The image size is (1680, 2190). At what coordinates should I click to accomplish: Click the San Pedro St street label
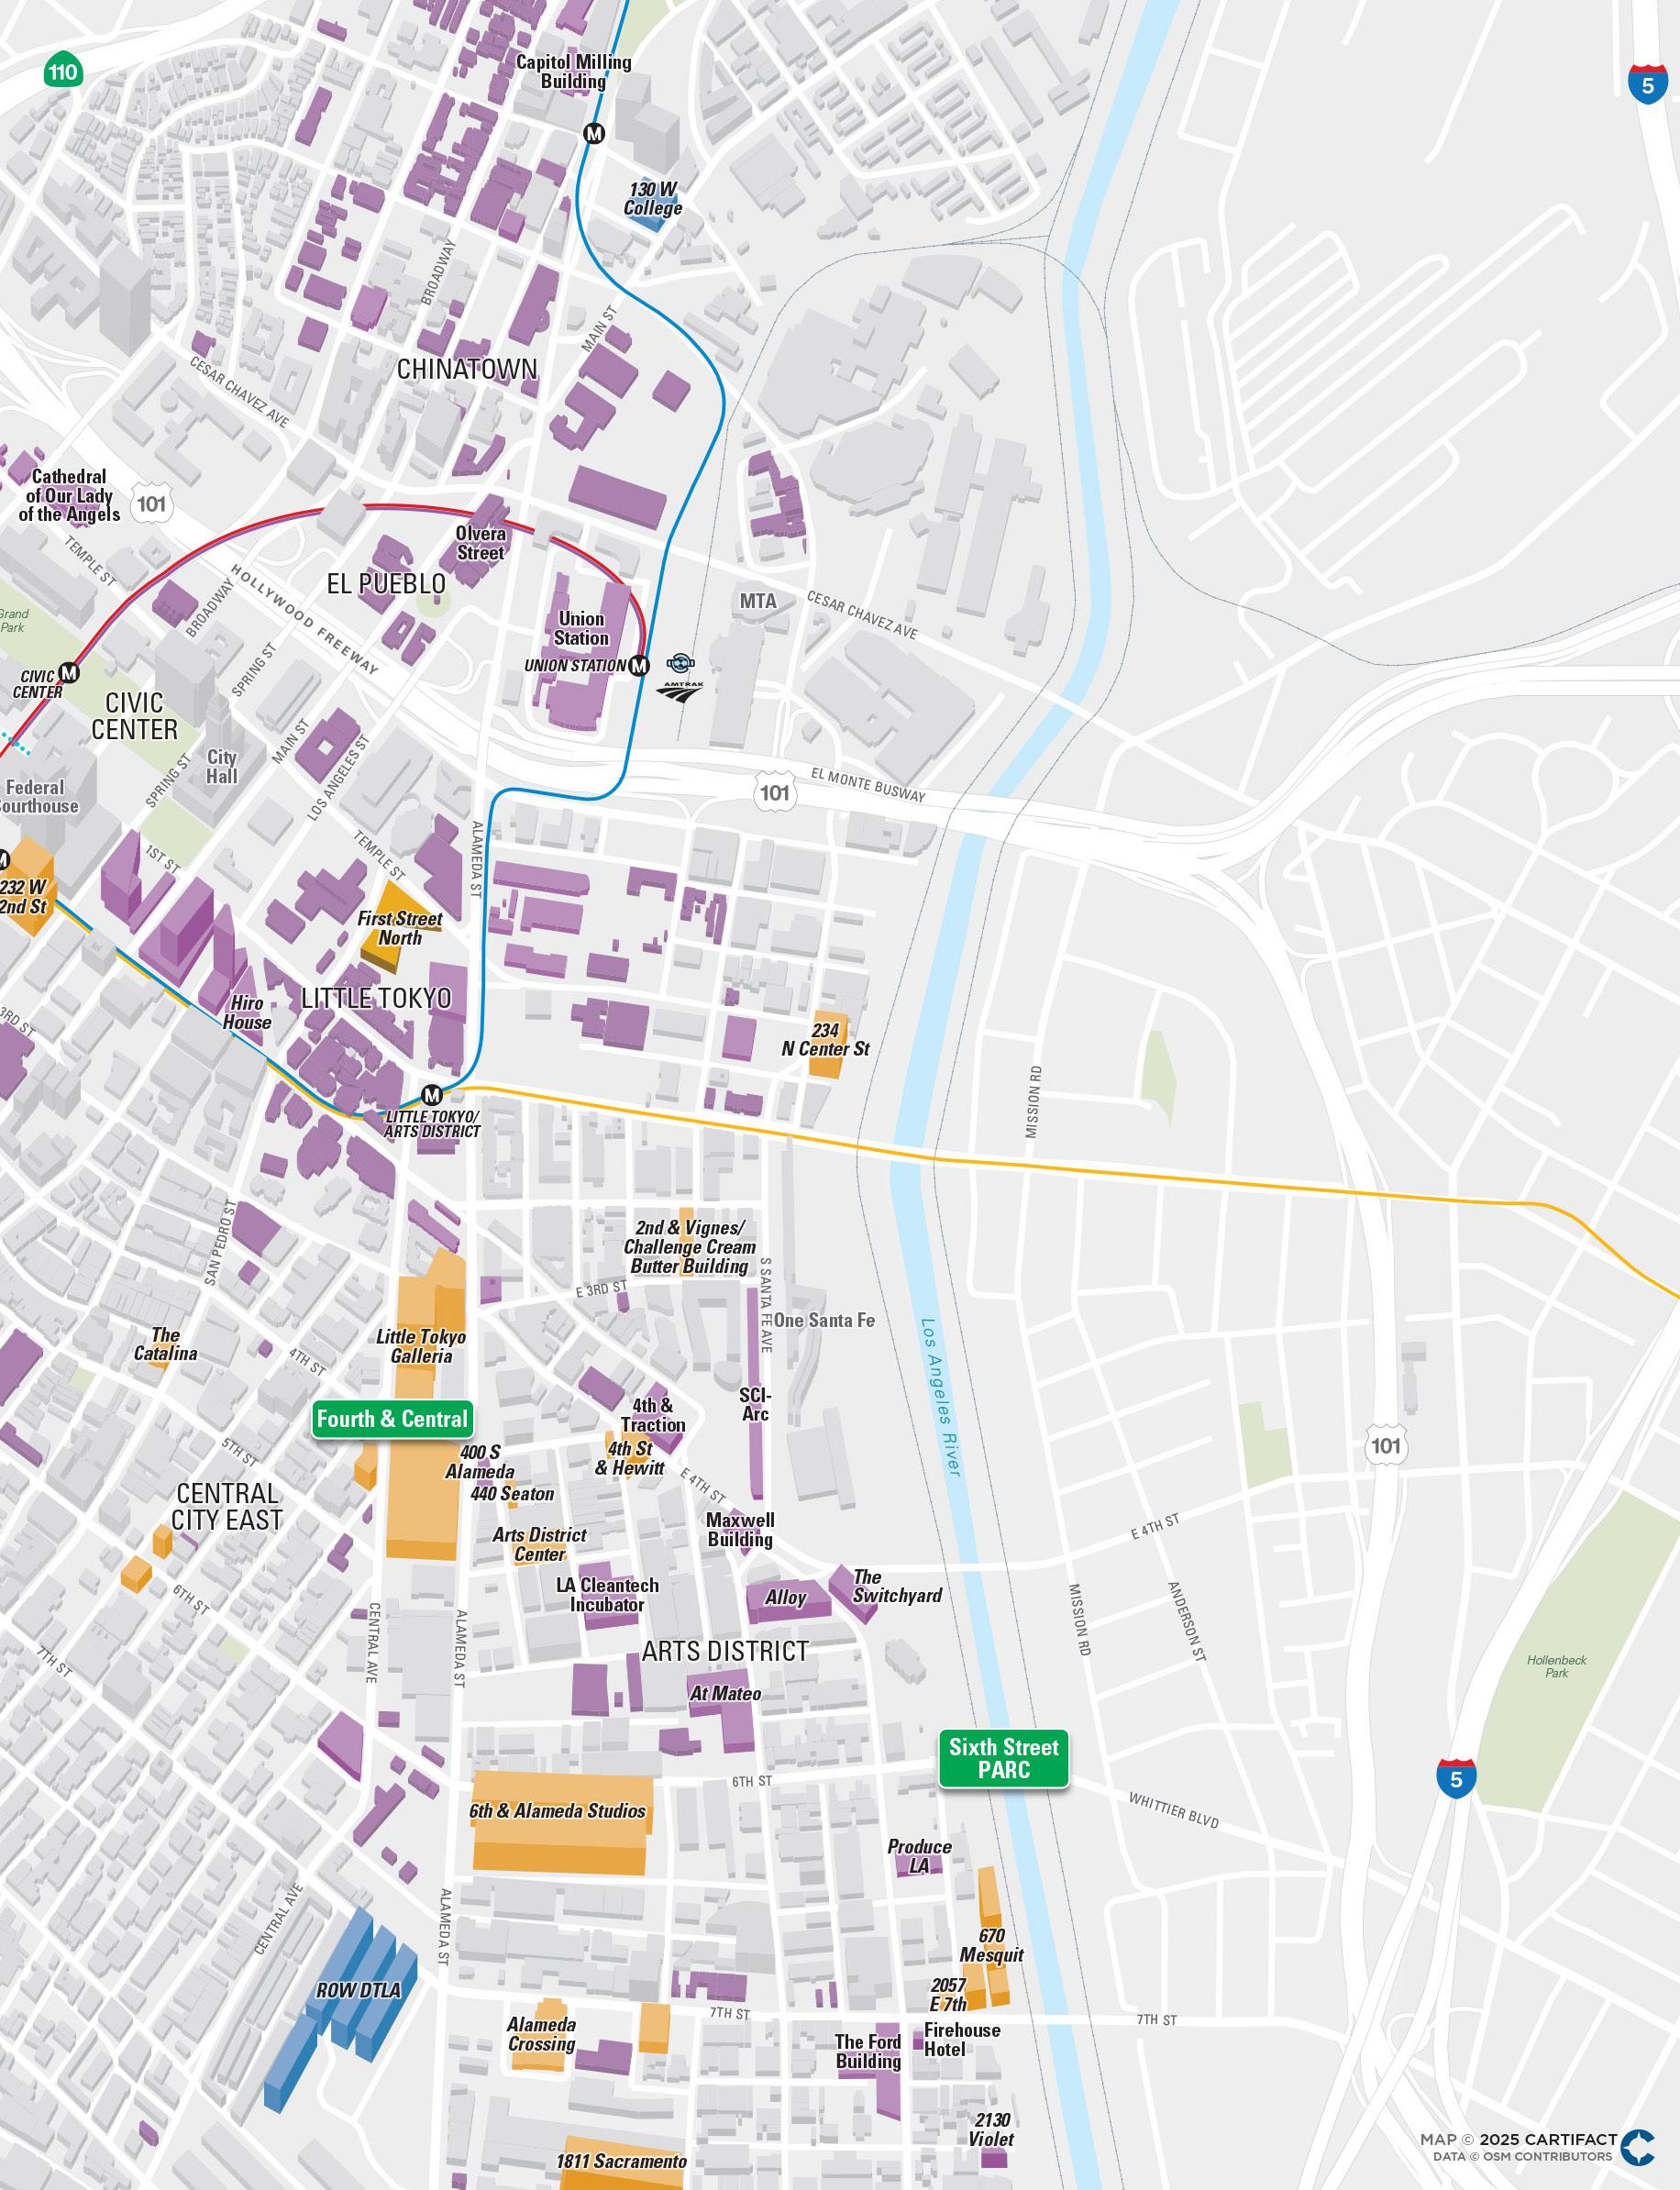[x=222, y=1243]
